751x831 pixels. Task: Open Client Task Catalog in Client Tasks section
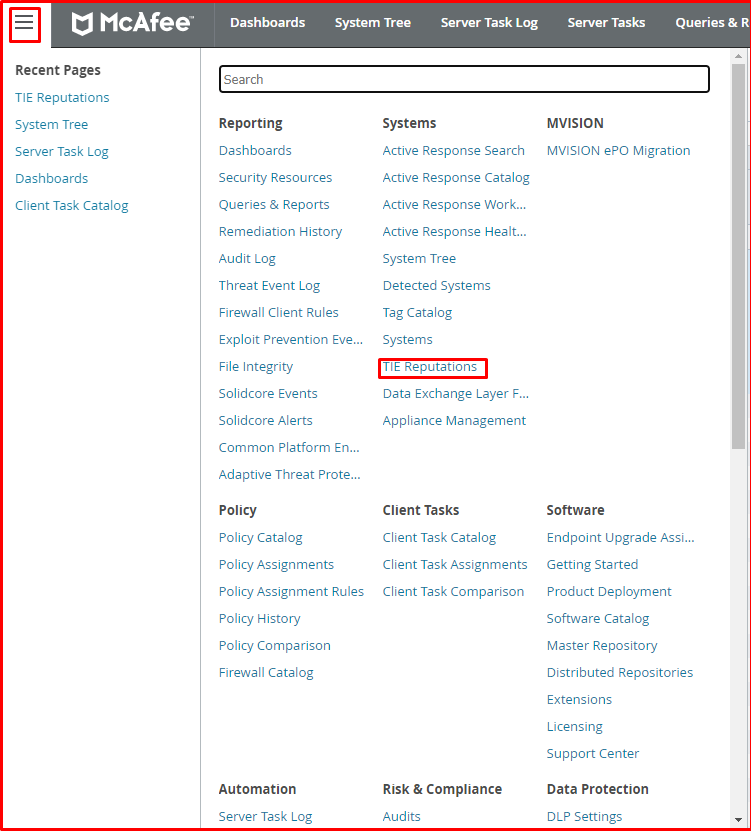(439, 537)
